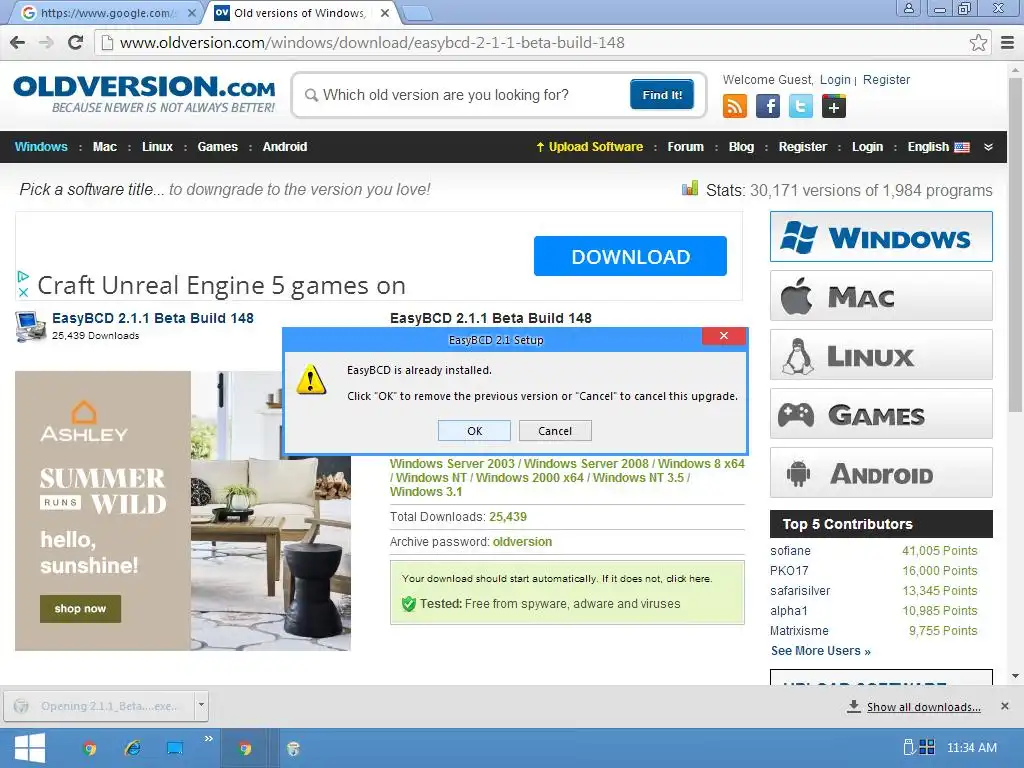The image size is (1024, 768).
Task: Click Cancel in the setup dialog
Action: pyautogui.click(x=555, y=431)
